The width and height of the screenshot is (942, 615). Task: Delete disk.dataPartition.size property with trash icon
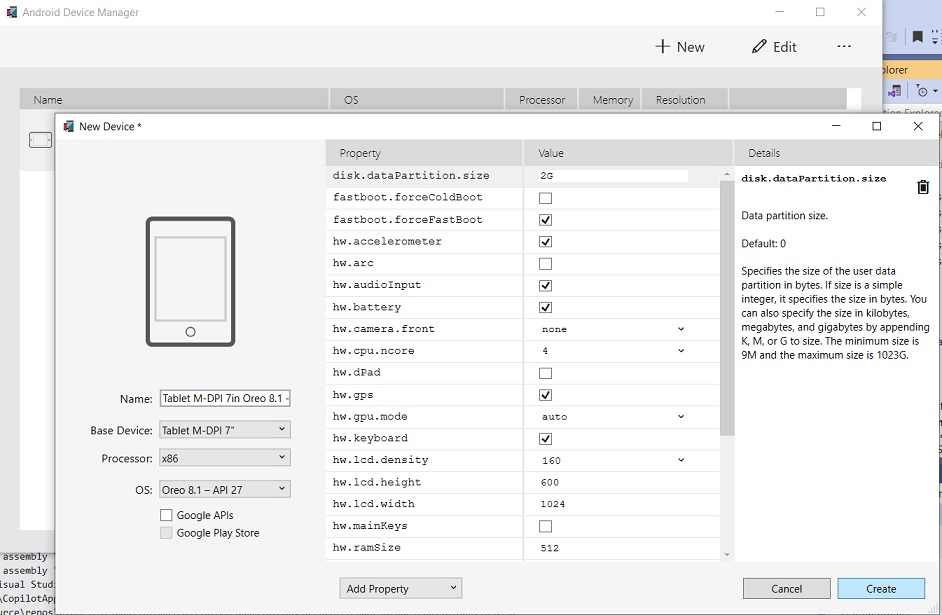pos(923,187)
